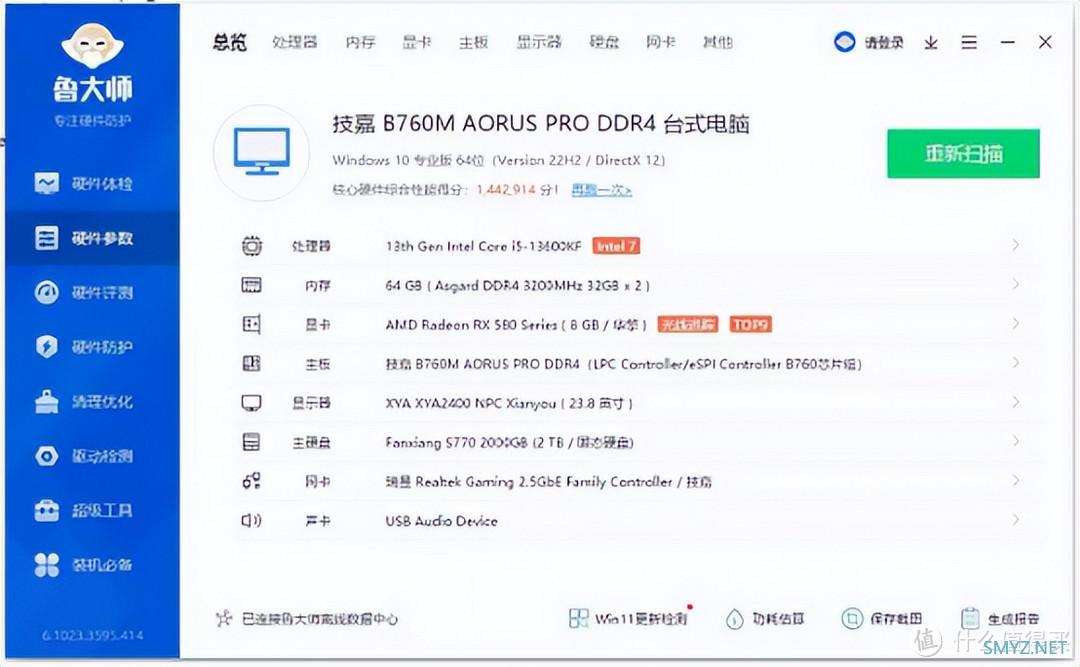
Task: Click the motherboard icon
Action: 251,363
